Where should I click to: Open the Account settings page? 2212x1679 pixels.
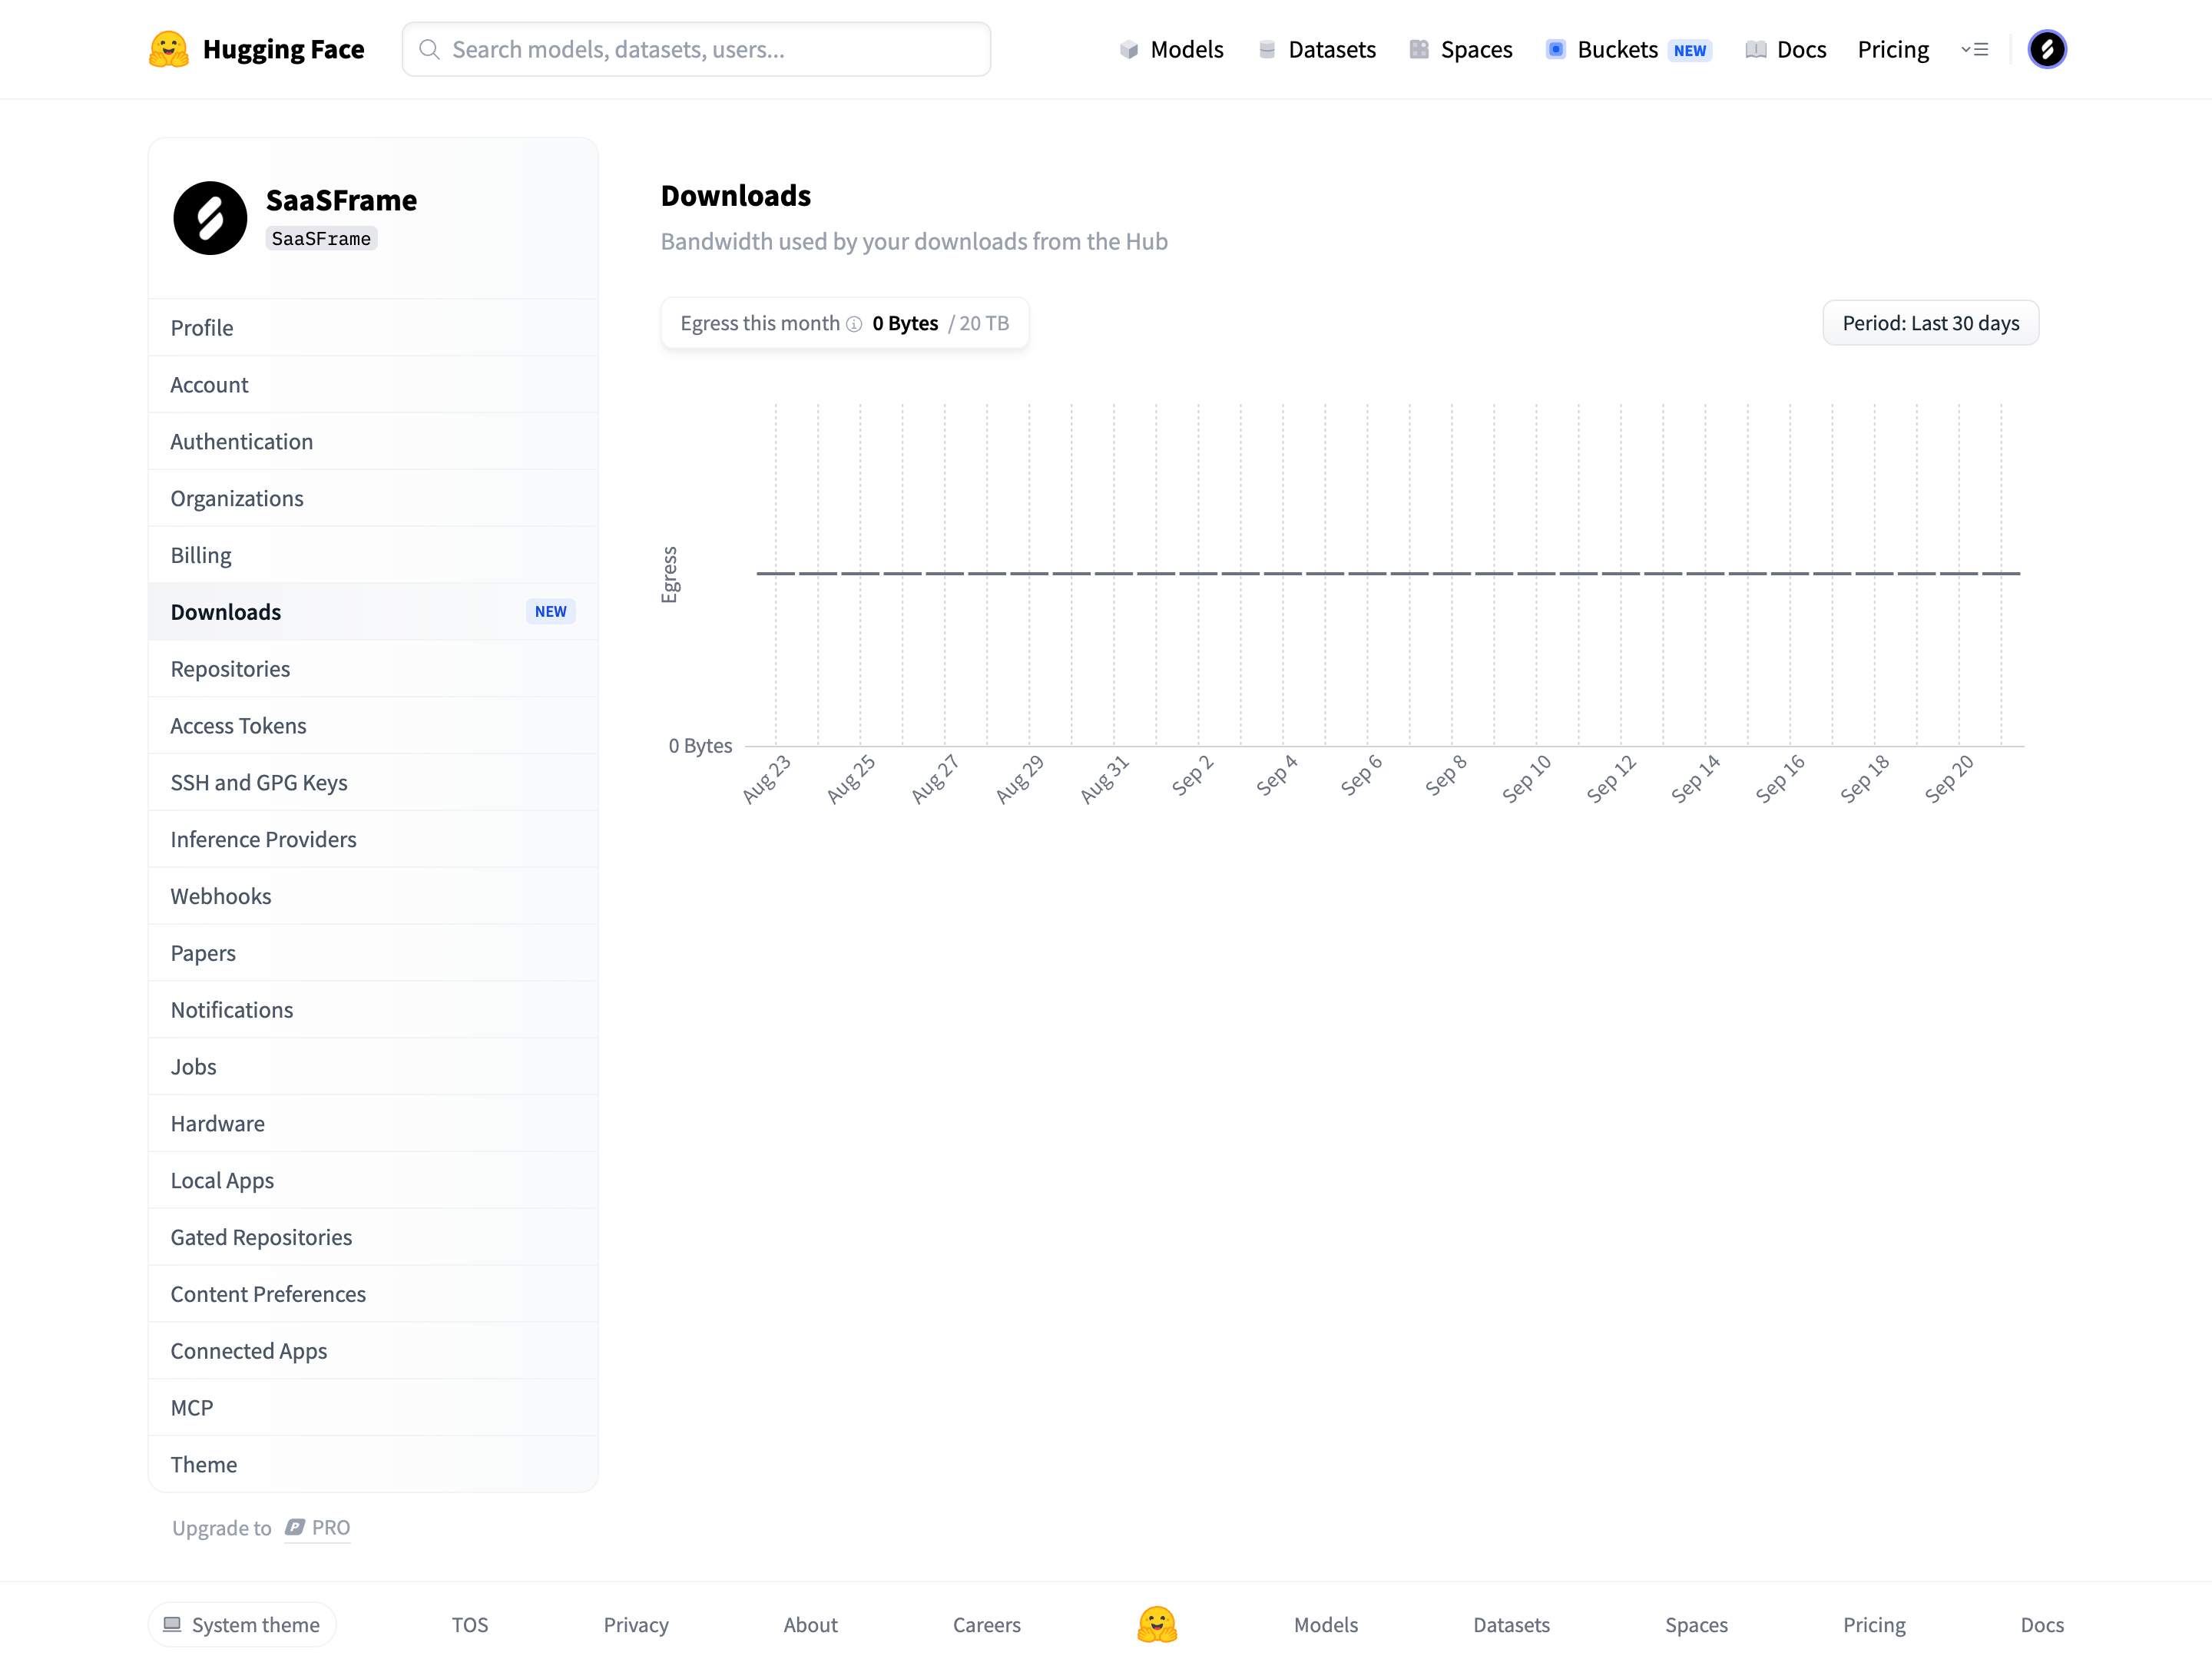tap(373, 385)
